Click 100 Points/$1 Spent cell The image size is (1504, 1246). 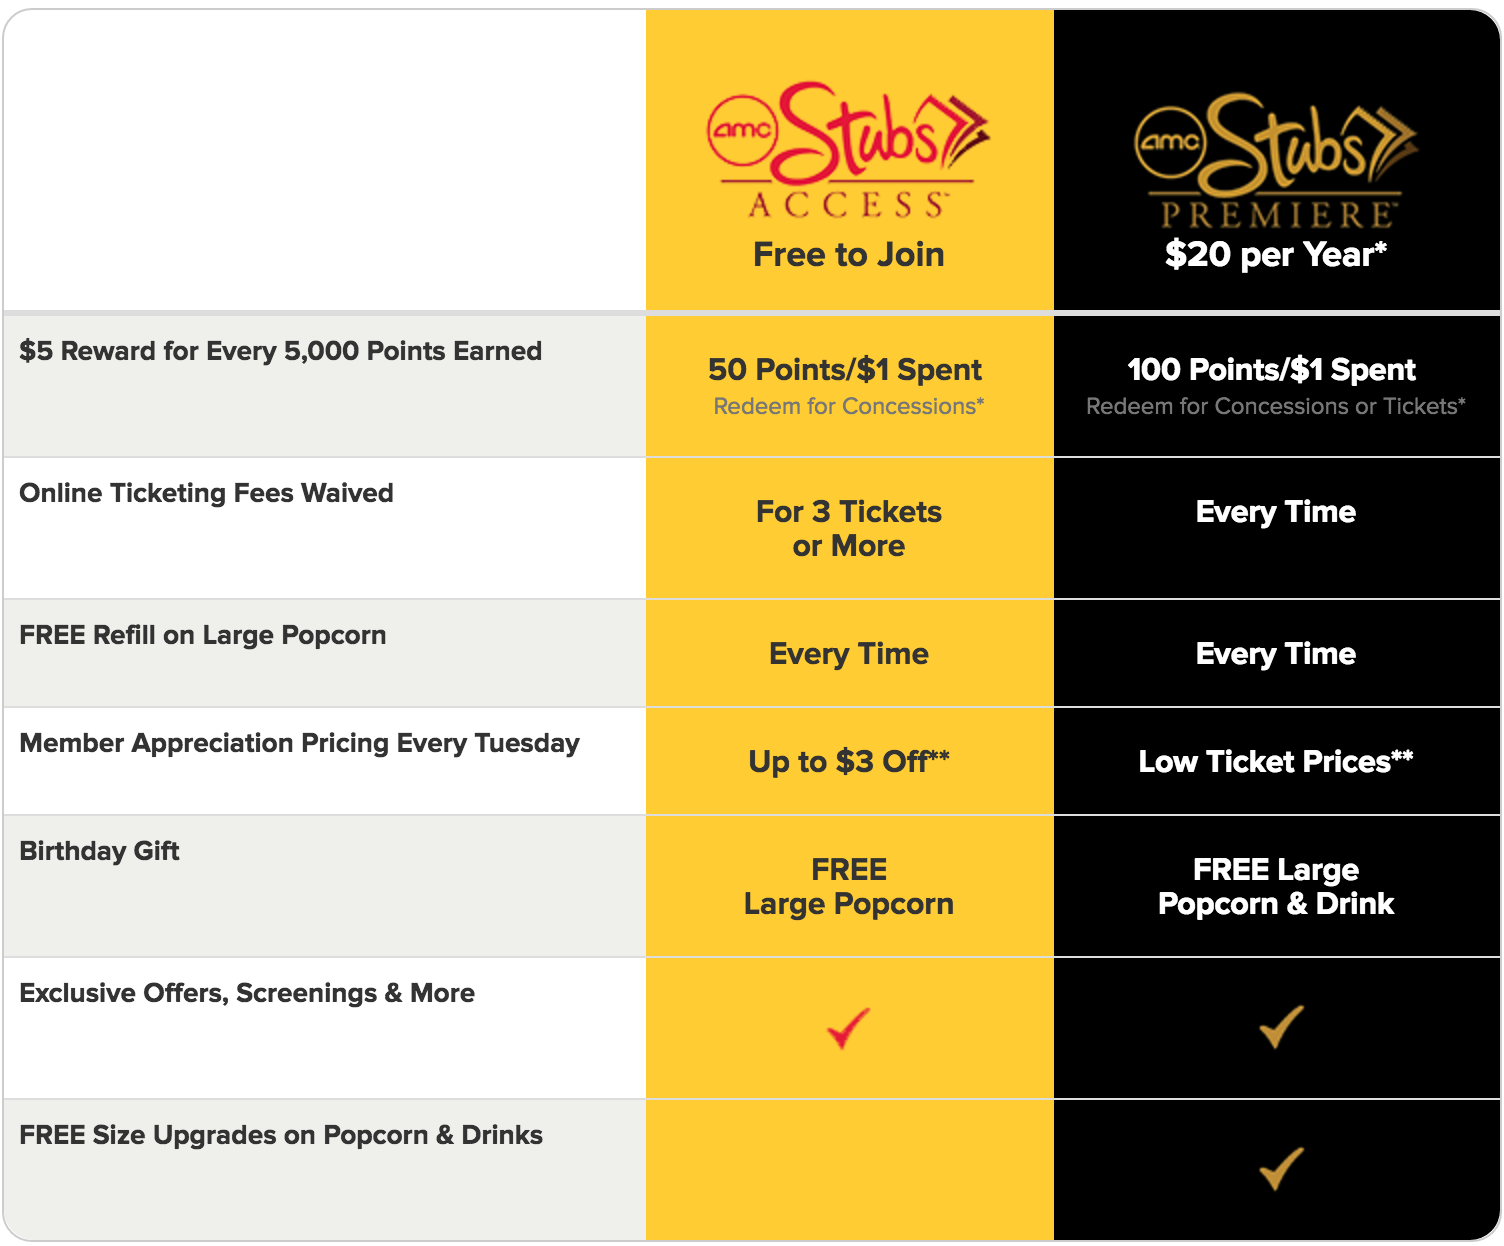click(1277, 387)
